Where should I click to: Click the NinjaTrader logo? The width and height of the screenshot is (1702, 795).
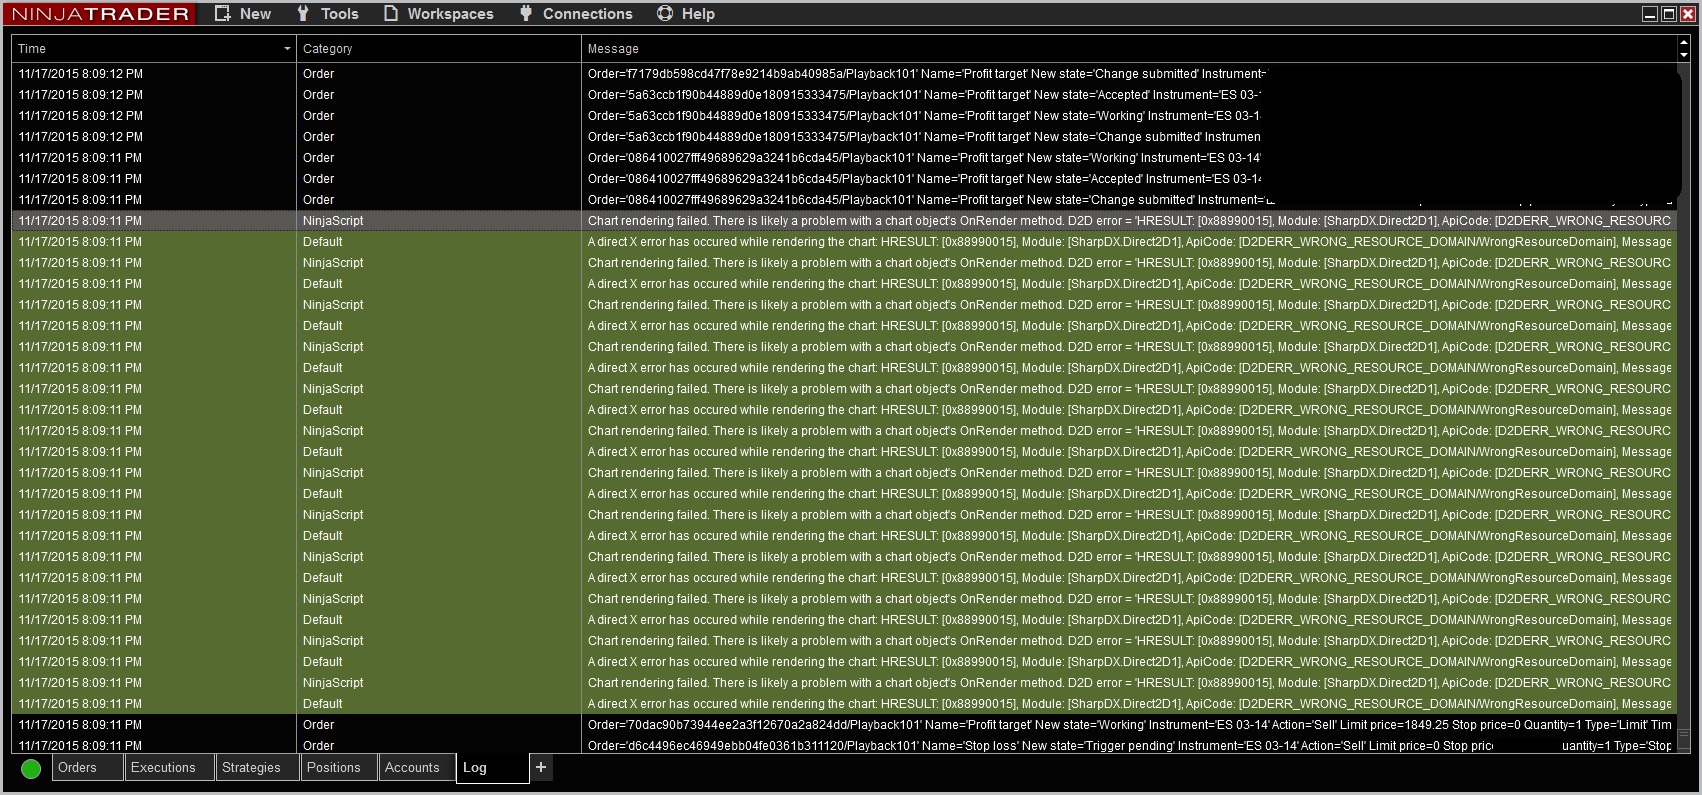100,14
